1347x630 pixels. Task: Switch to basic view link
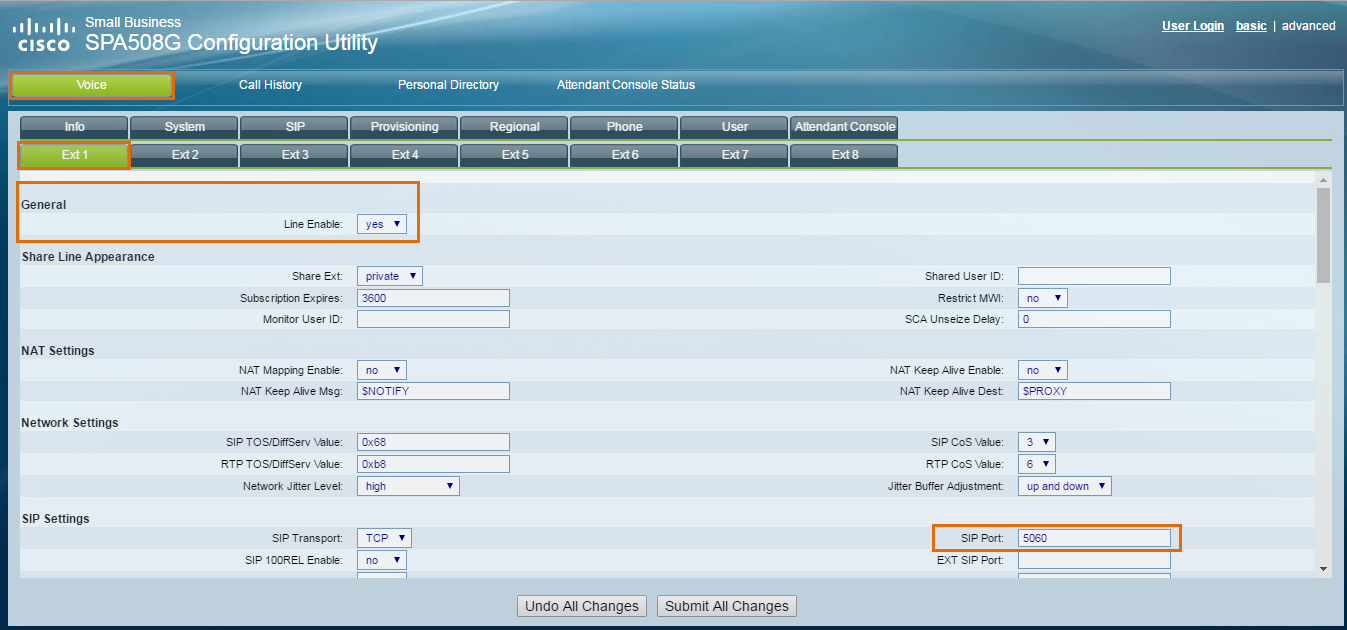click(1251, 26)
